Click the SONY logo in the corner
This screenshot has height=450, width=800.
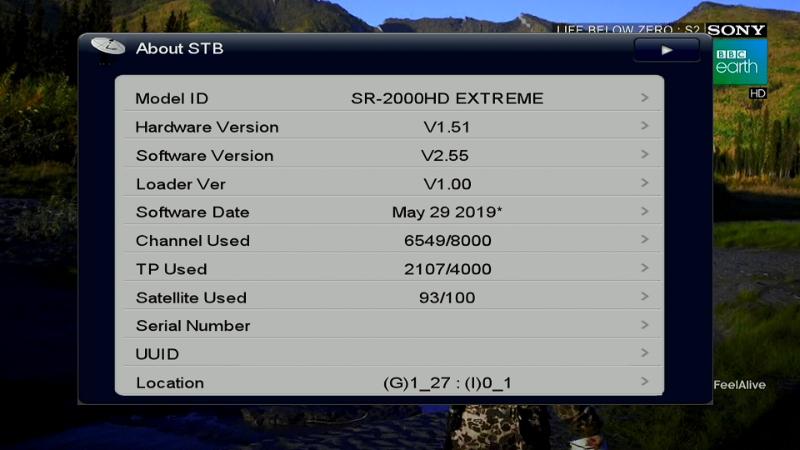pos(736,30)
